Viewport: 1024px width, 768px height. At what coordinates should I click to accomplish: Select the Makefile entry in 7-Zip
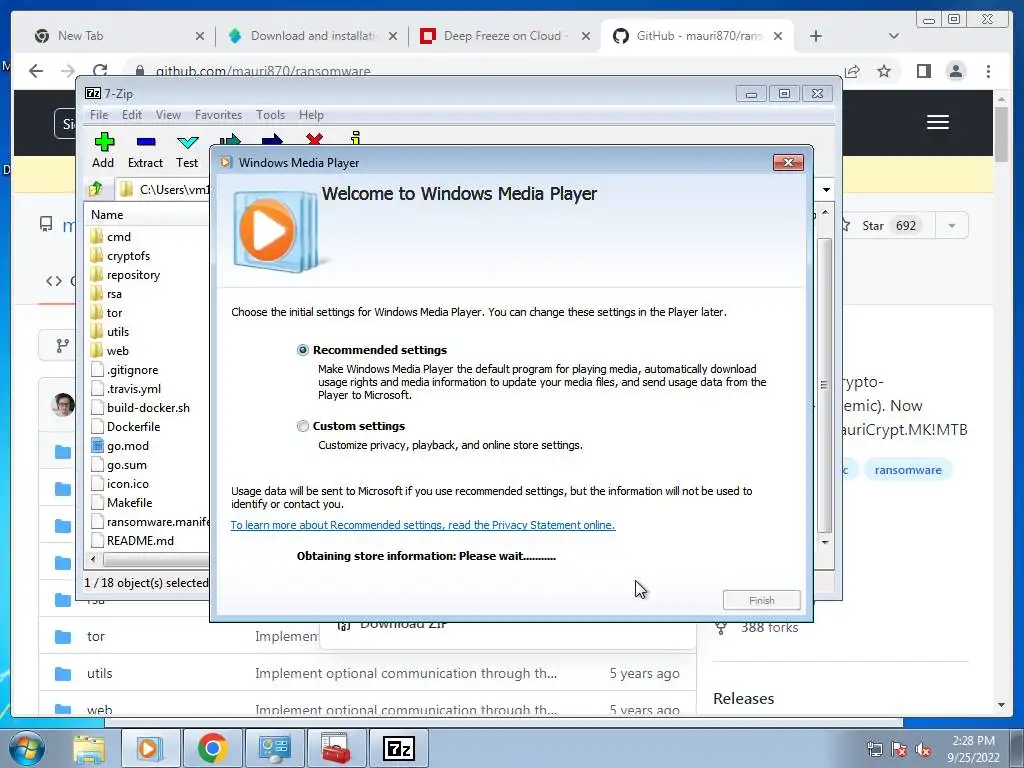pyautogui.click(x=129, y=502)
